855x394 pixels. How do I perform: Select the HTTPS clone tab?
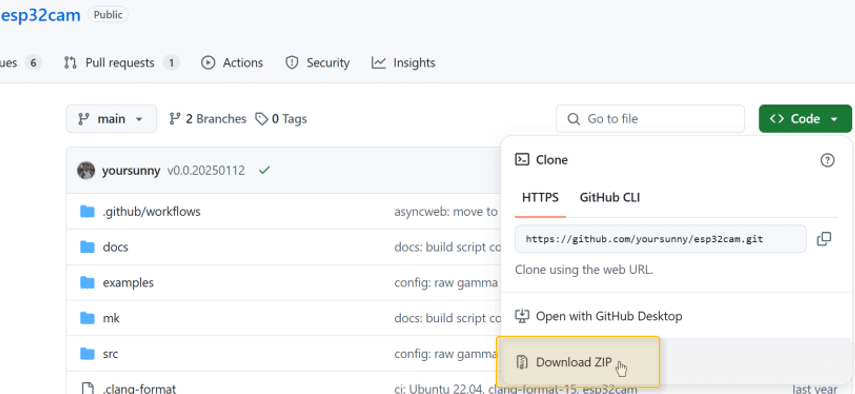[x=540, y=197]
